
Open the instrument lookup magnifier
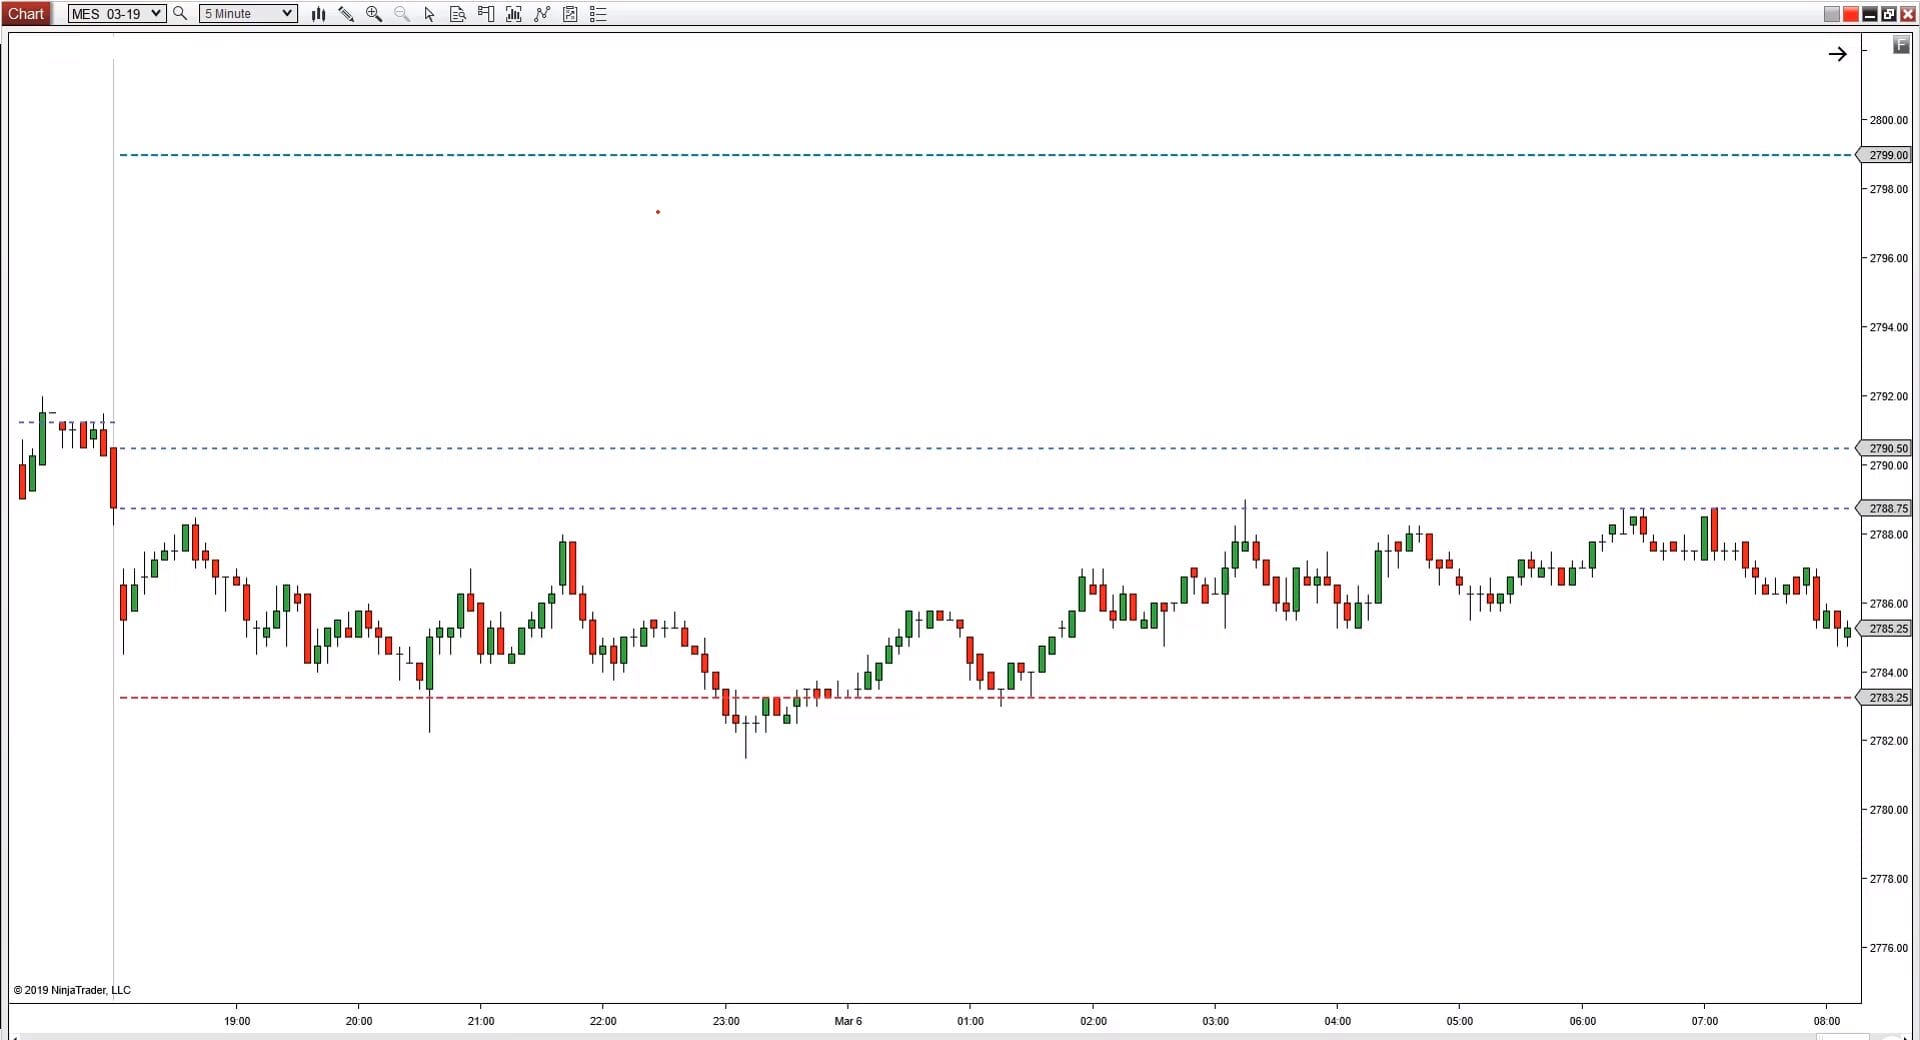tap(180, 14)
